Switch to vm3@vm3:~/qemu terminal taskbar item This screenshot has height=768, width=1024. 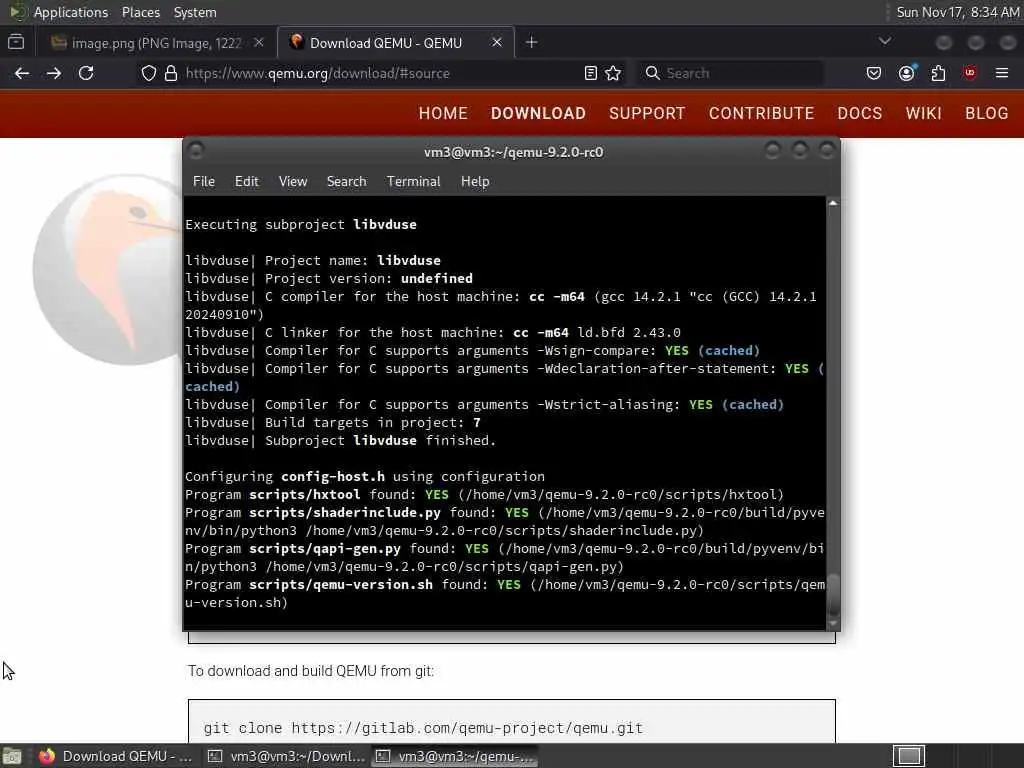click(455, 756)
